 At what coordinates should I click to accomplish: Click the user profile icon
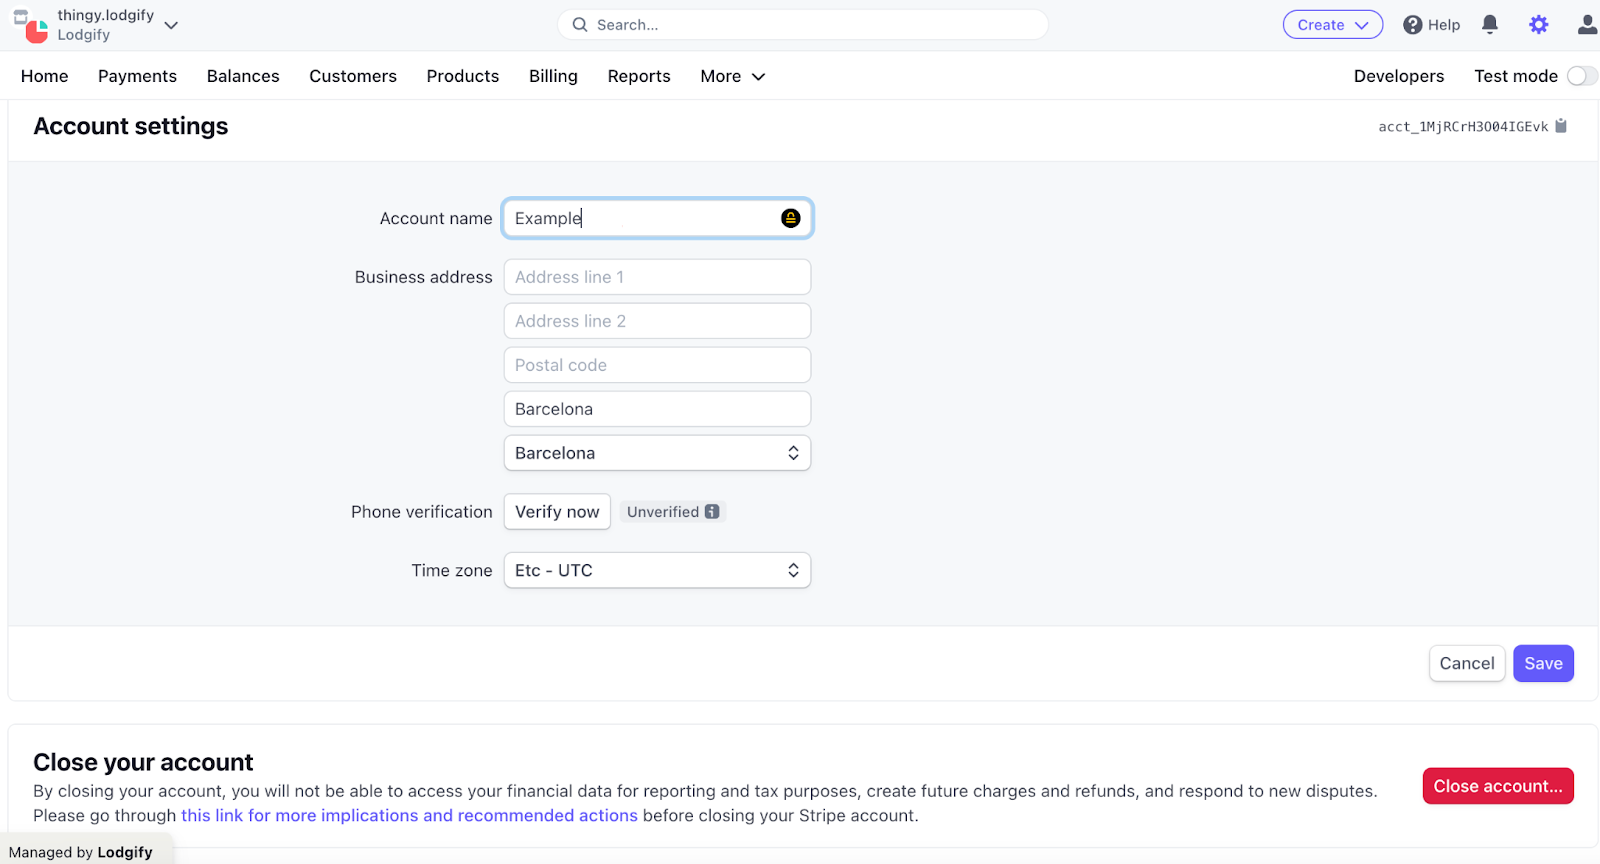pos(1586,25)
